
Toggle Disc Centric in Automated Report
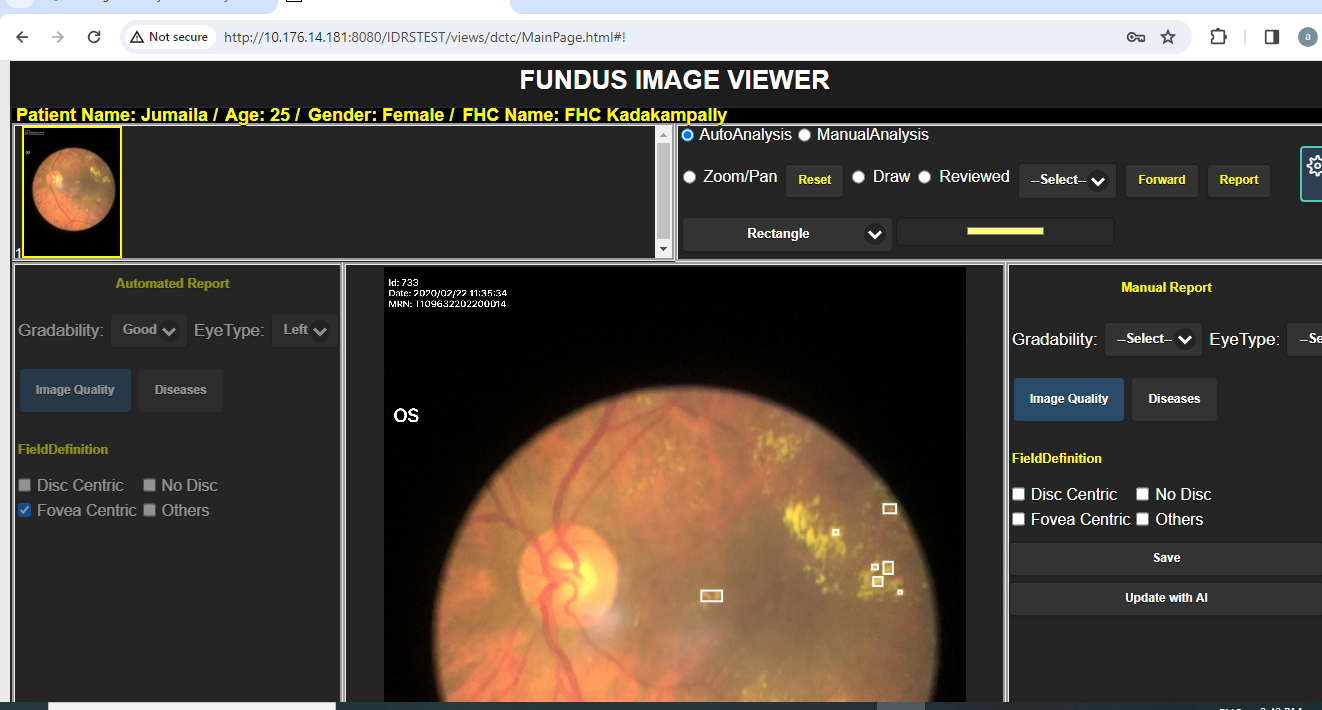click(25, 485)
